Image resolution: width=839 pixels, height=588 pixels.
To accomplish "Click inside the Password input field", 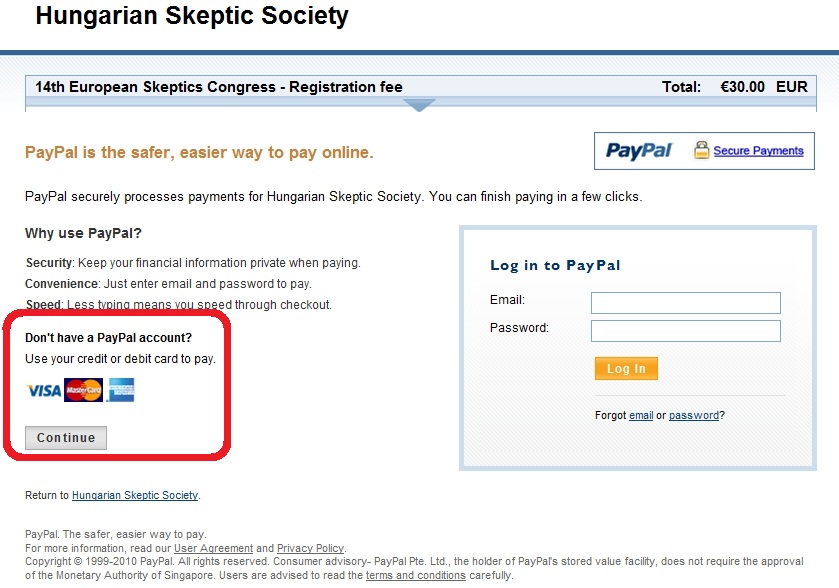I will (685, 330).
